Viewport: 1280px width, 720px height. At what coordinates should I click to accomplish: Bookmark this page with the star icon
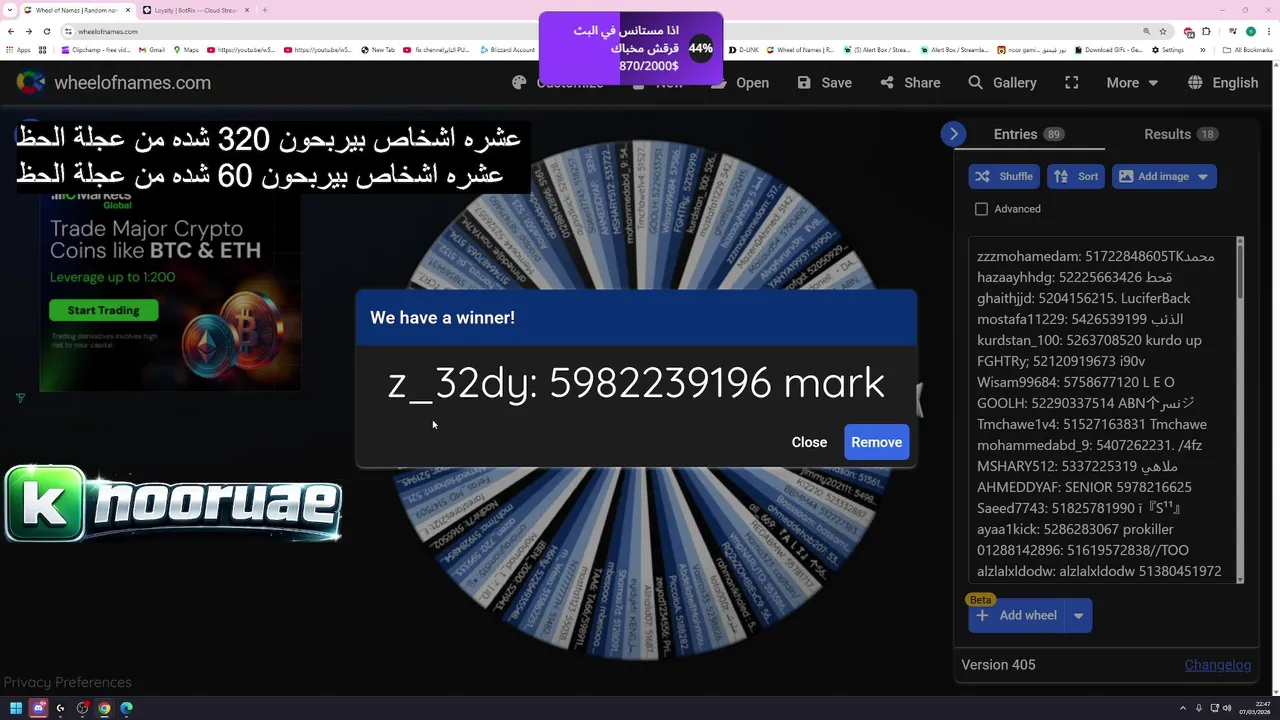(1163, 31)
